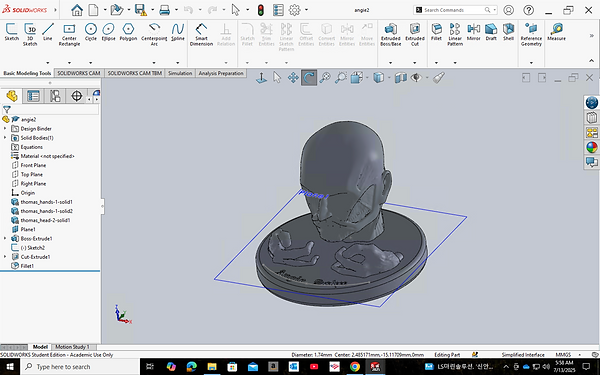Click the Search Commands field
The height and width of the screenshot is (375, 600).
[x=454, y=10]
